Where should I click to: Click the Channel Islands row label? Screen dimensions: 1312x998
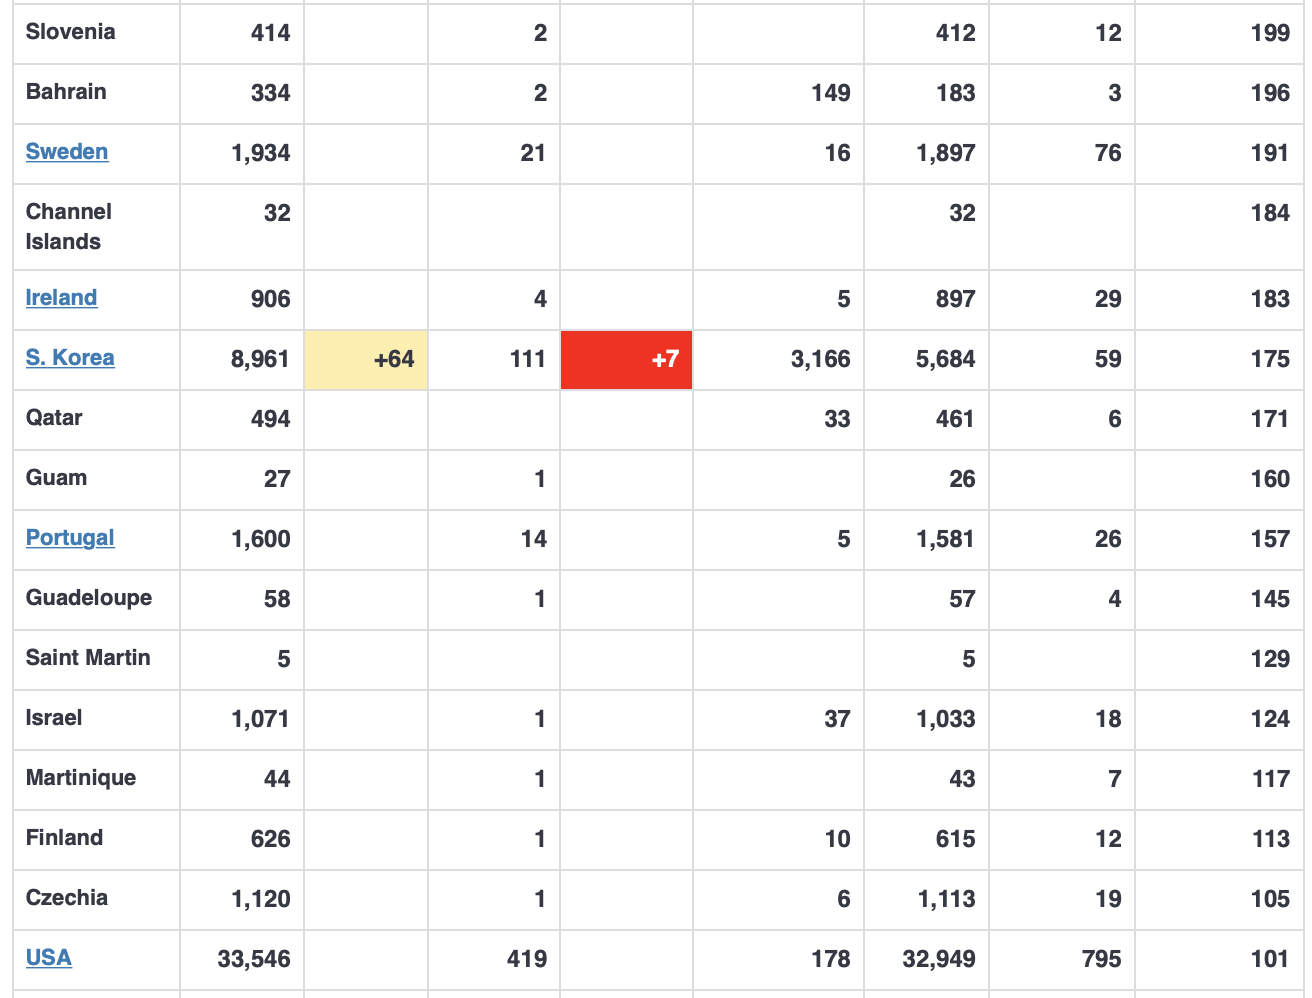click(68, 227)
